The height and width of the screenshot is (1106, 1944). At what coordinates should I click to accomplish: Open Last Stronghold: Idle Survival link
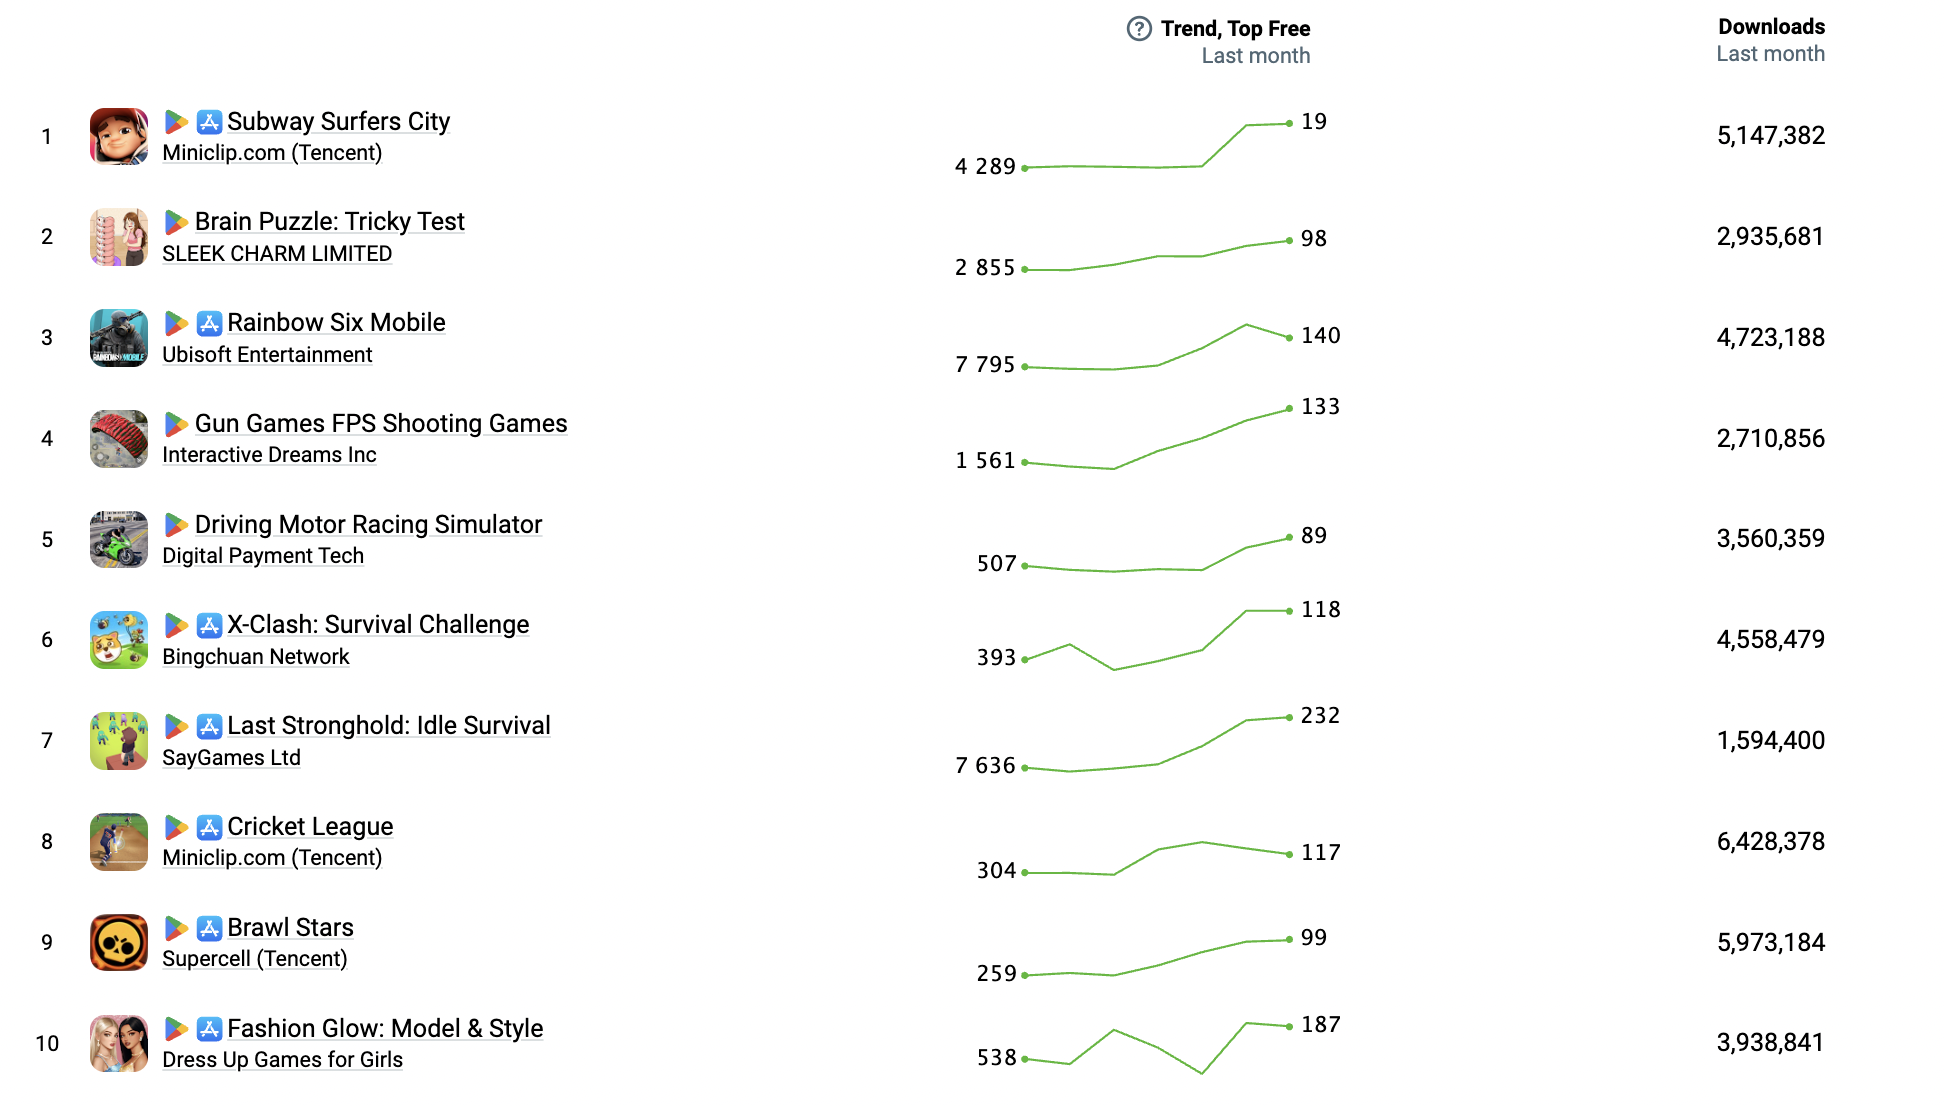click(388, 726)
